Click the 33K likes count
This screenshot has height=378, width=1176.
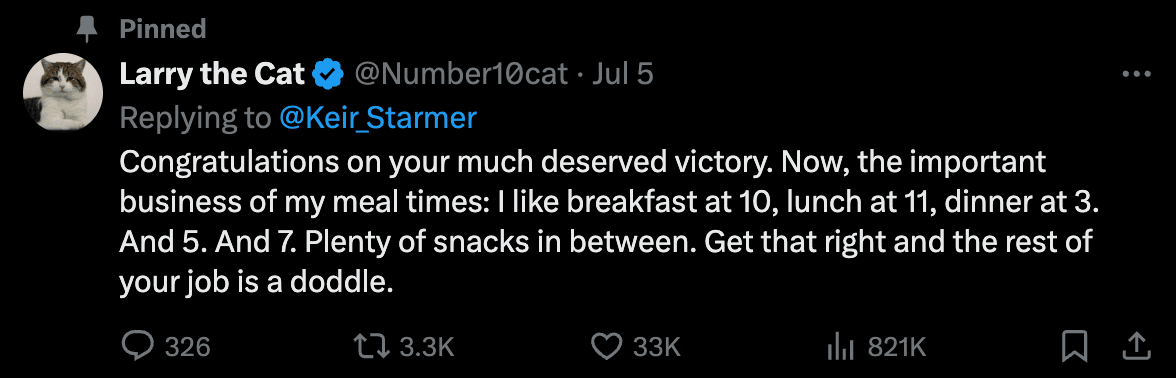click(x=656, y=347)
